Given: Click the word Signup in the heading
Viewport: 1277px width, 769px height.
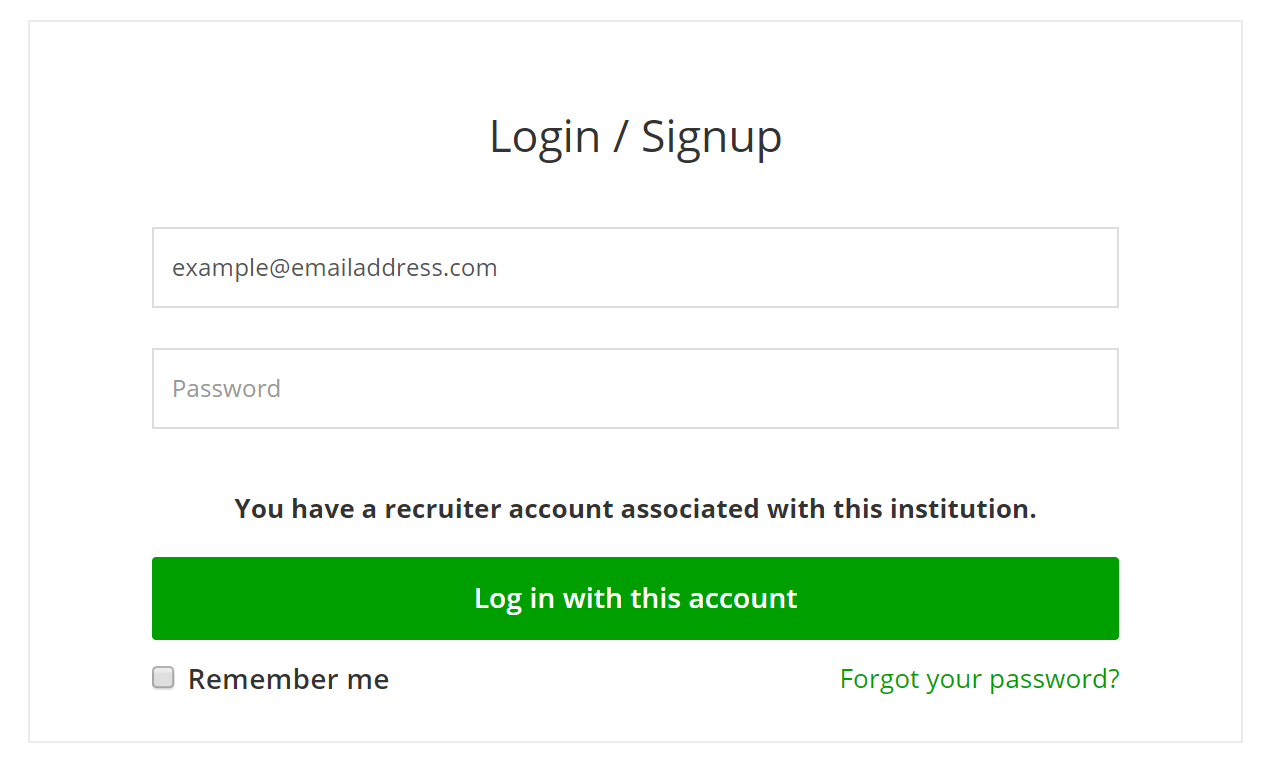Looking at the screenshot, I should click(711, 138).
